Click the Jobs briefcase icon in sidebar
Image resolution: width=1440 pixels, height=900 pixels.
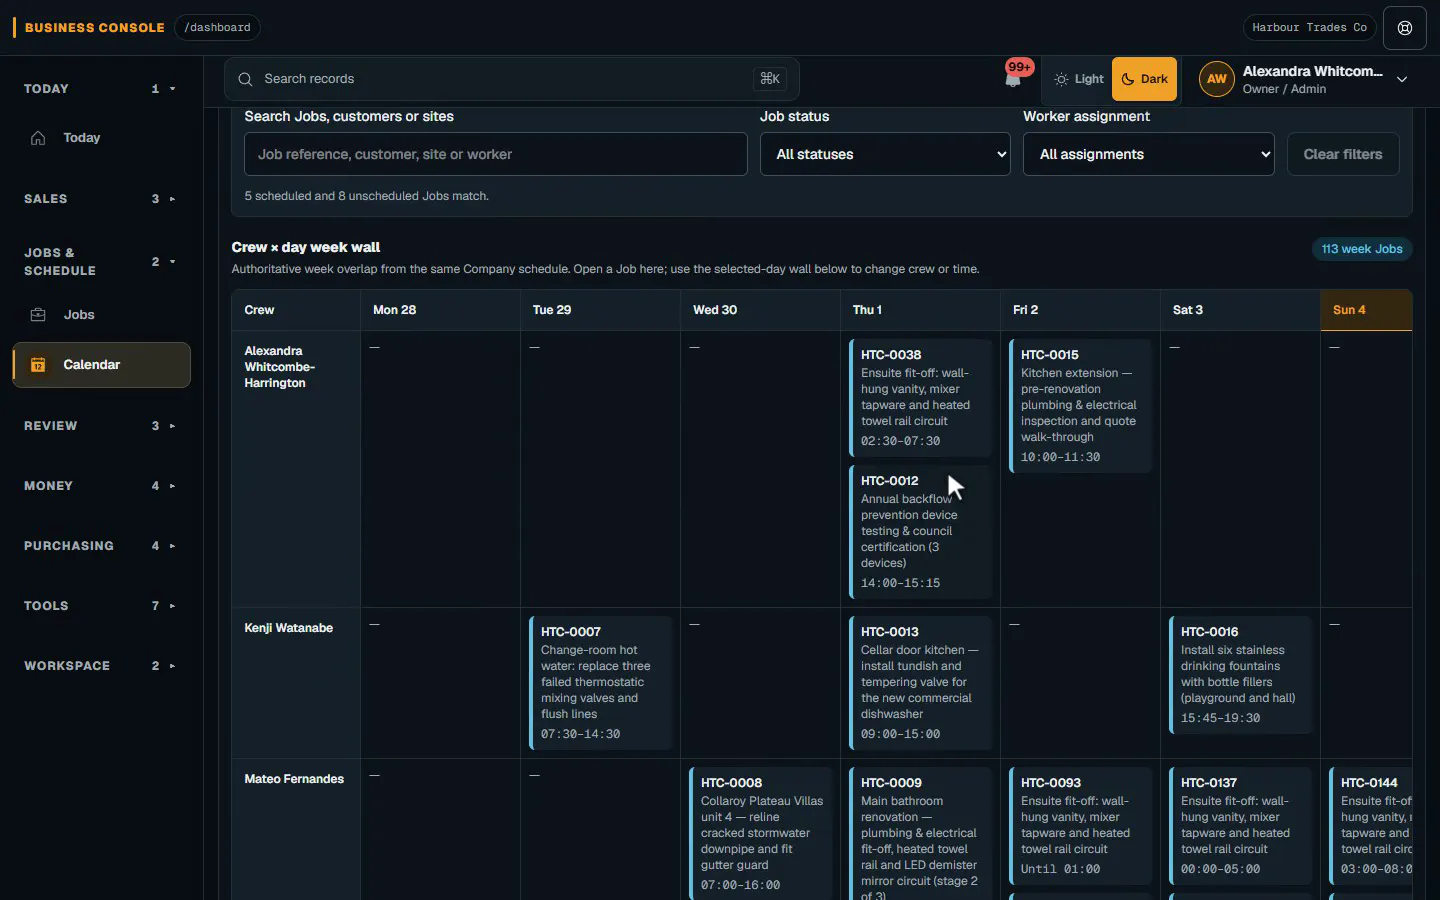(x=38, y=315)
